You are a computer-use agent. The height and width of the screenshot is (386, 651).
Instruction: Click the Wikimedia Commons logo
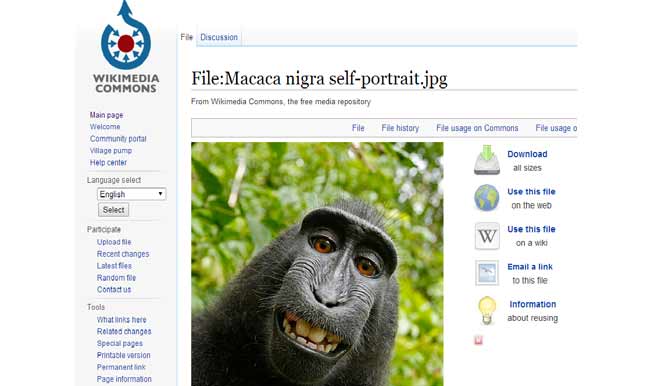click(x=126, y=47)
